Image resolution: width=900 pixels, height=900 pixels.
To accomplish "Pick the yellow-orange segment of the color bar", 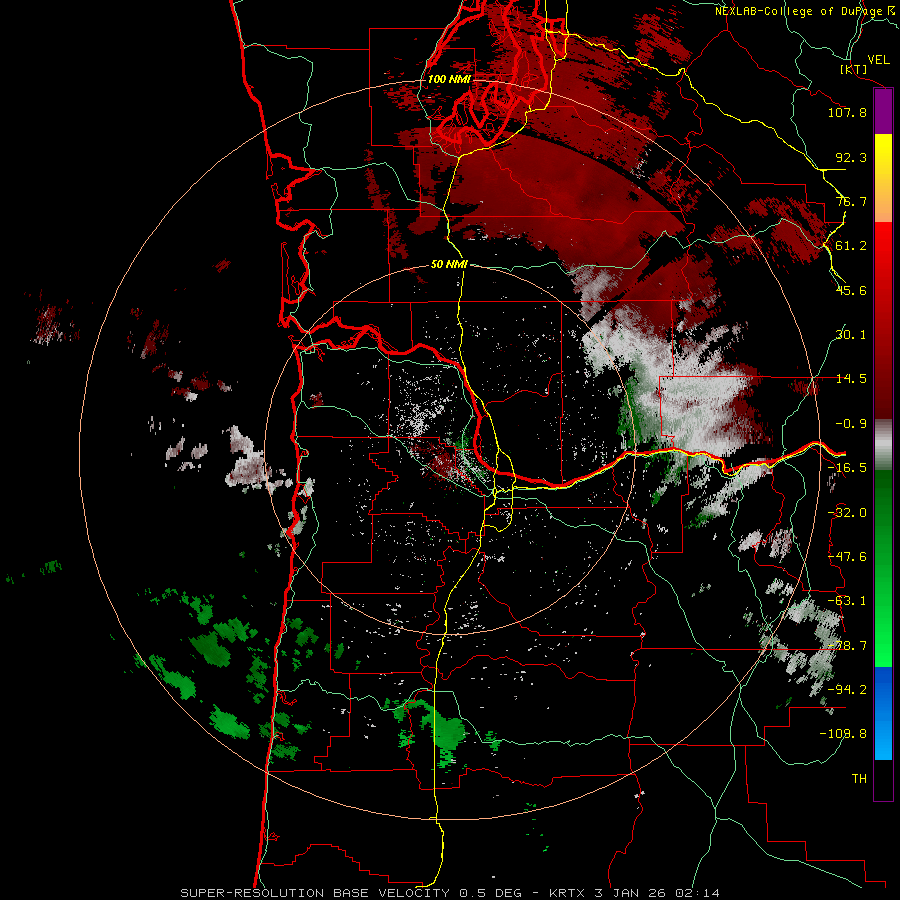I will click(x=883, y=178).
